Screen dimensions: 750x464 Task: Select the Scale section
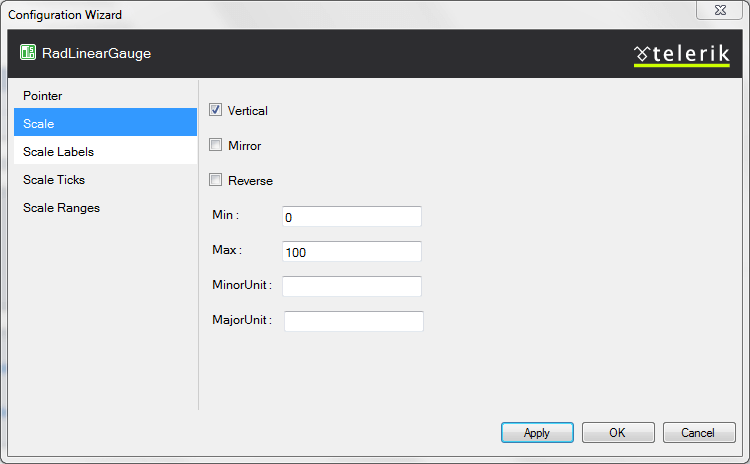[x=105, y=122]
